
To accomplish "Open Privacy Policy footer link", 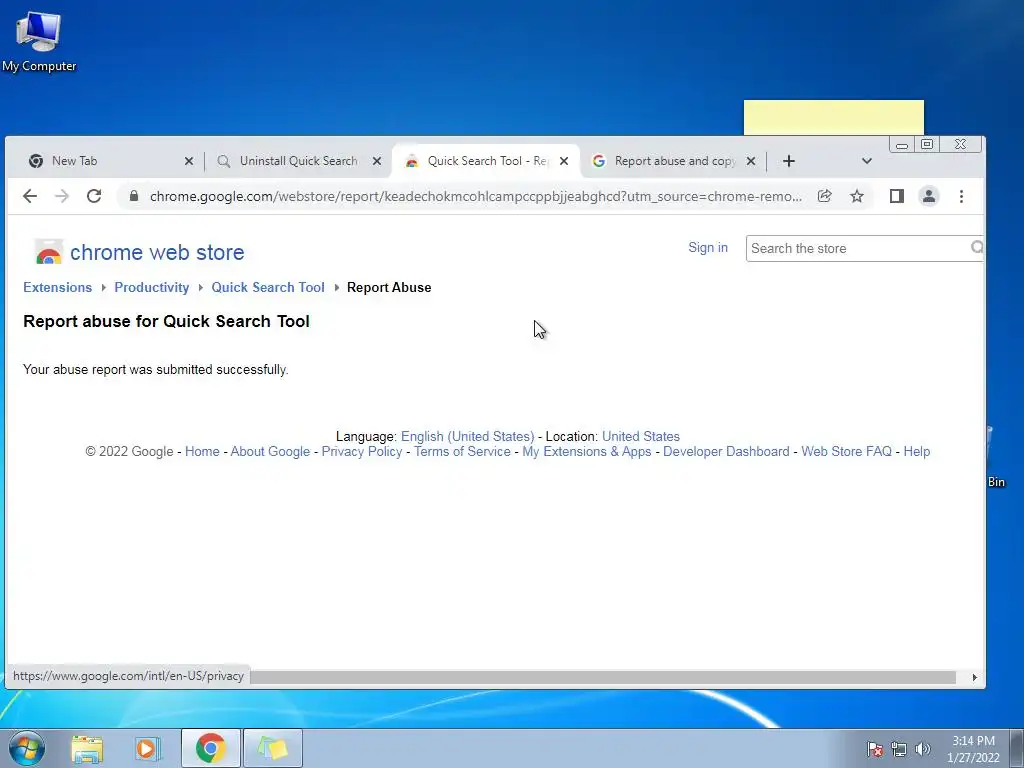I will click(x=362, y=451).
